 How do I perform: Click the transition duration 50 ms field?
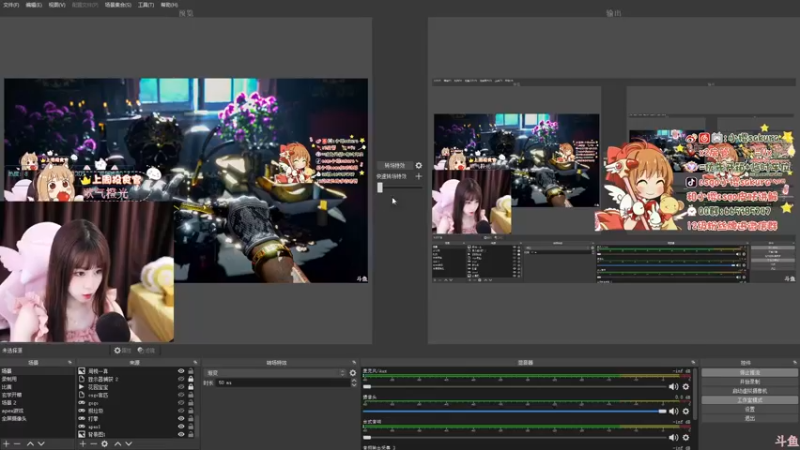coord(282,383)
